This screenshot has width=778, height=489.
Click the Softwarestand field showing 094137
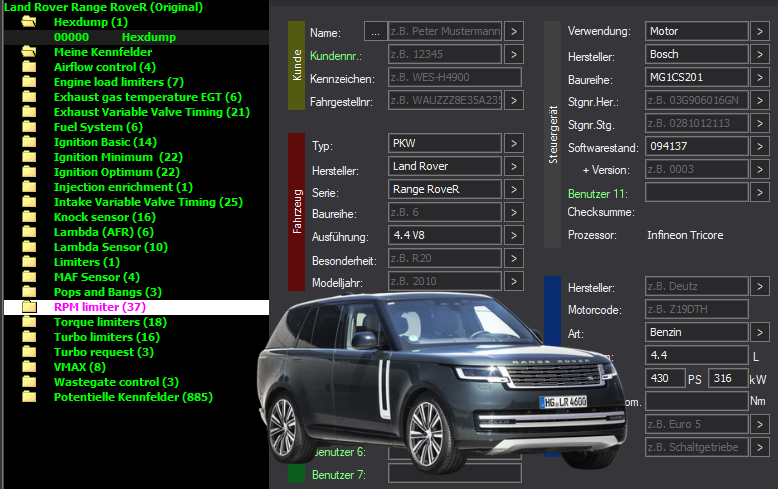pyautogui.click(x=697, y=146)
